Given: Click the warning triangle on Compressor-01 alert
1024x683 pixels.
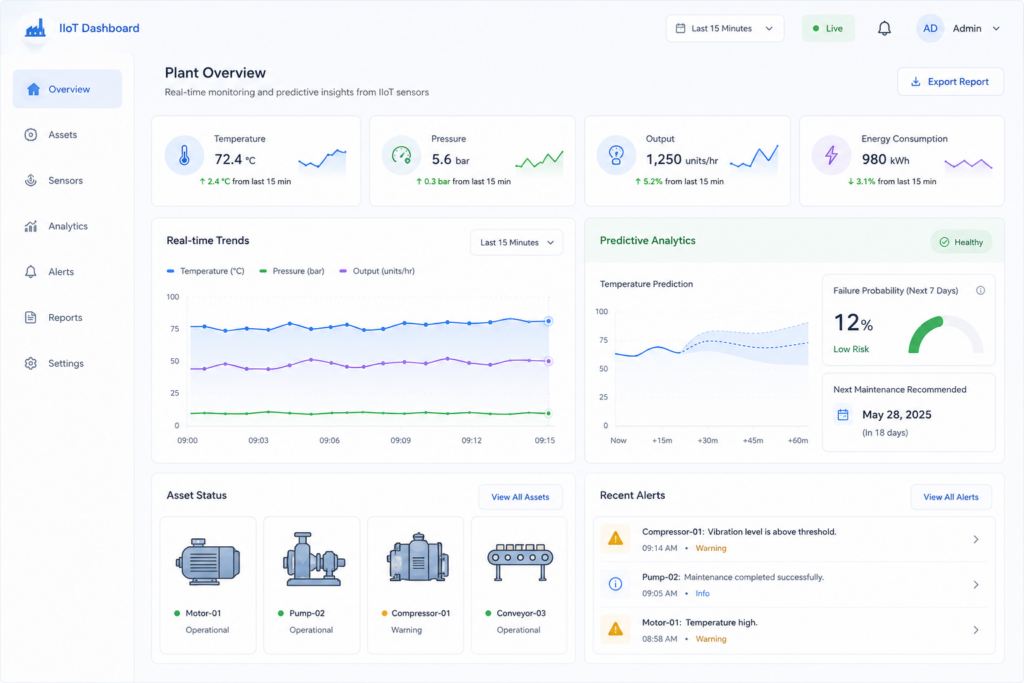Looking at the screenshot, I should point(615,539).
